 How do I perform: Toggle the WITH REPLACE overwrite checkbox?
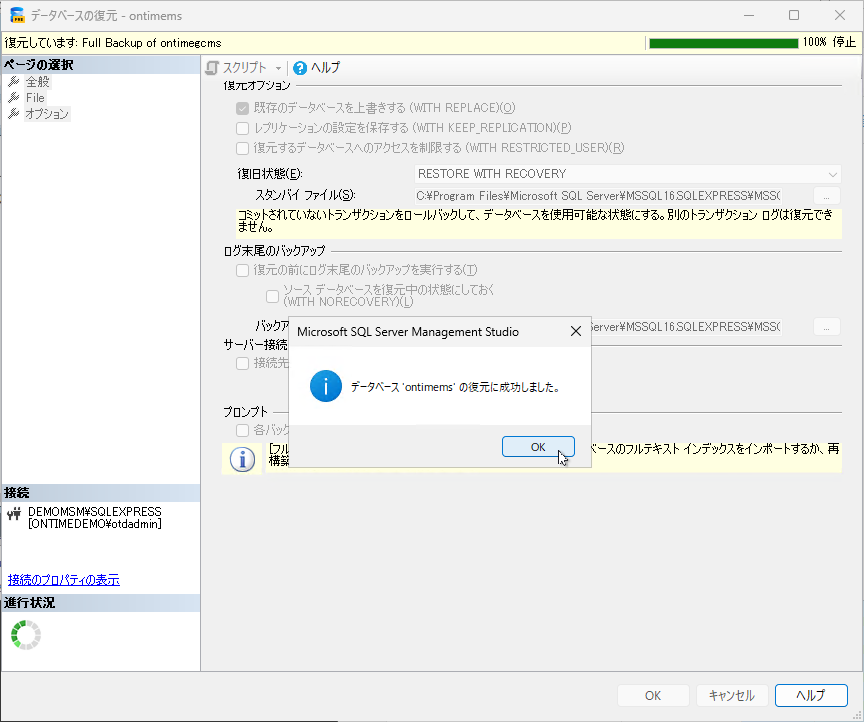pos(243,108)
